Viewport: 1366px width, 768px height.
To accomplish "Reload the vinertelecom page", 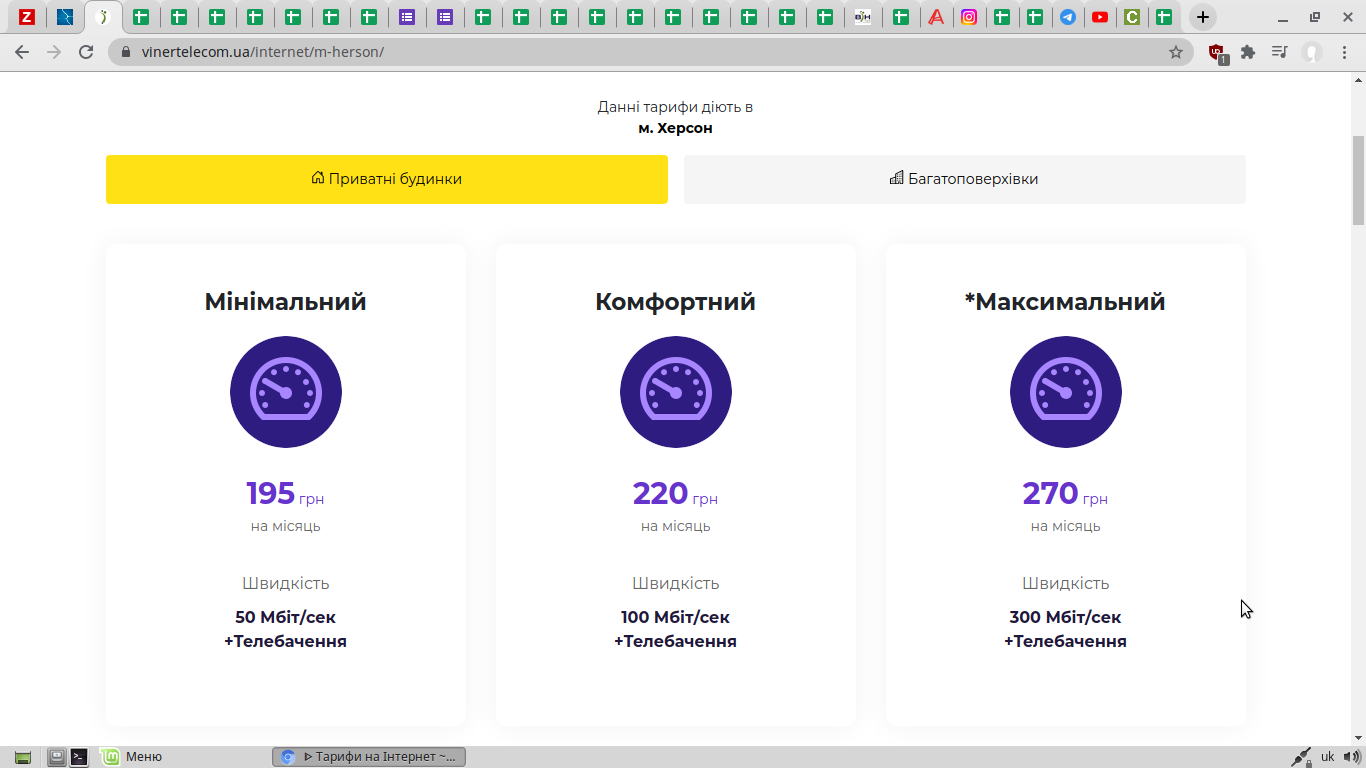I will 86,52.
